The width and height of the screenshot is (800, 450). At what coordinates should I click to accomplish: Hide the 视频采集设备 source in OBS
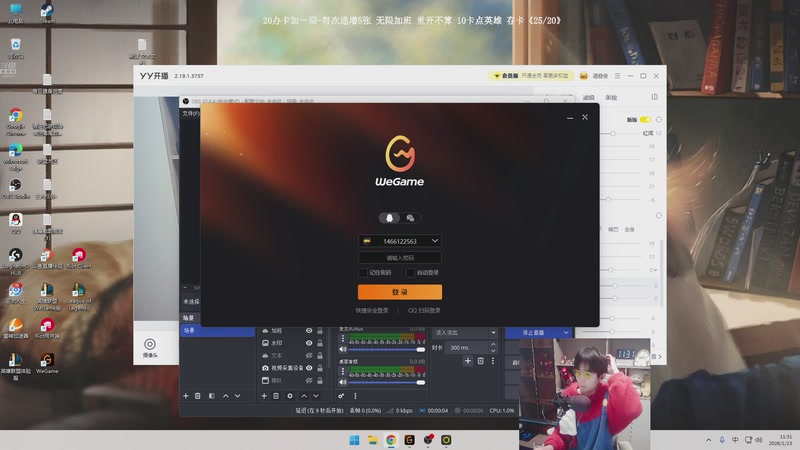[309, 368]
